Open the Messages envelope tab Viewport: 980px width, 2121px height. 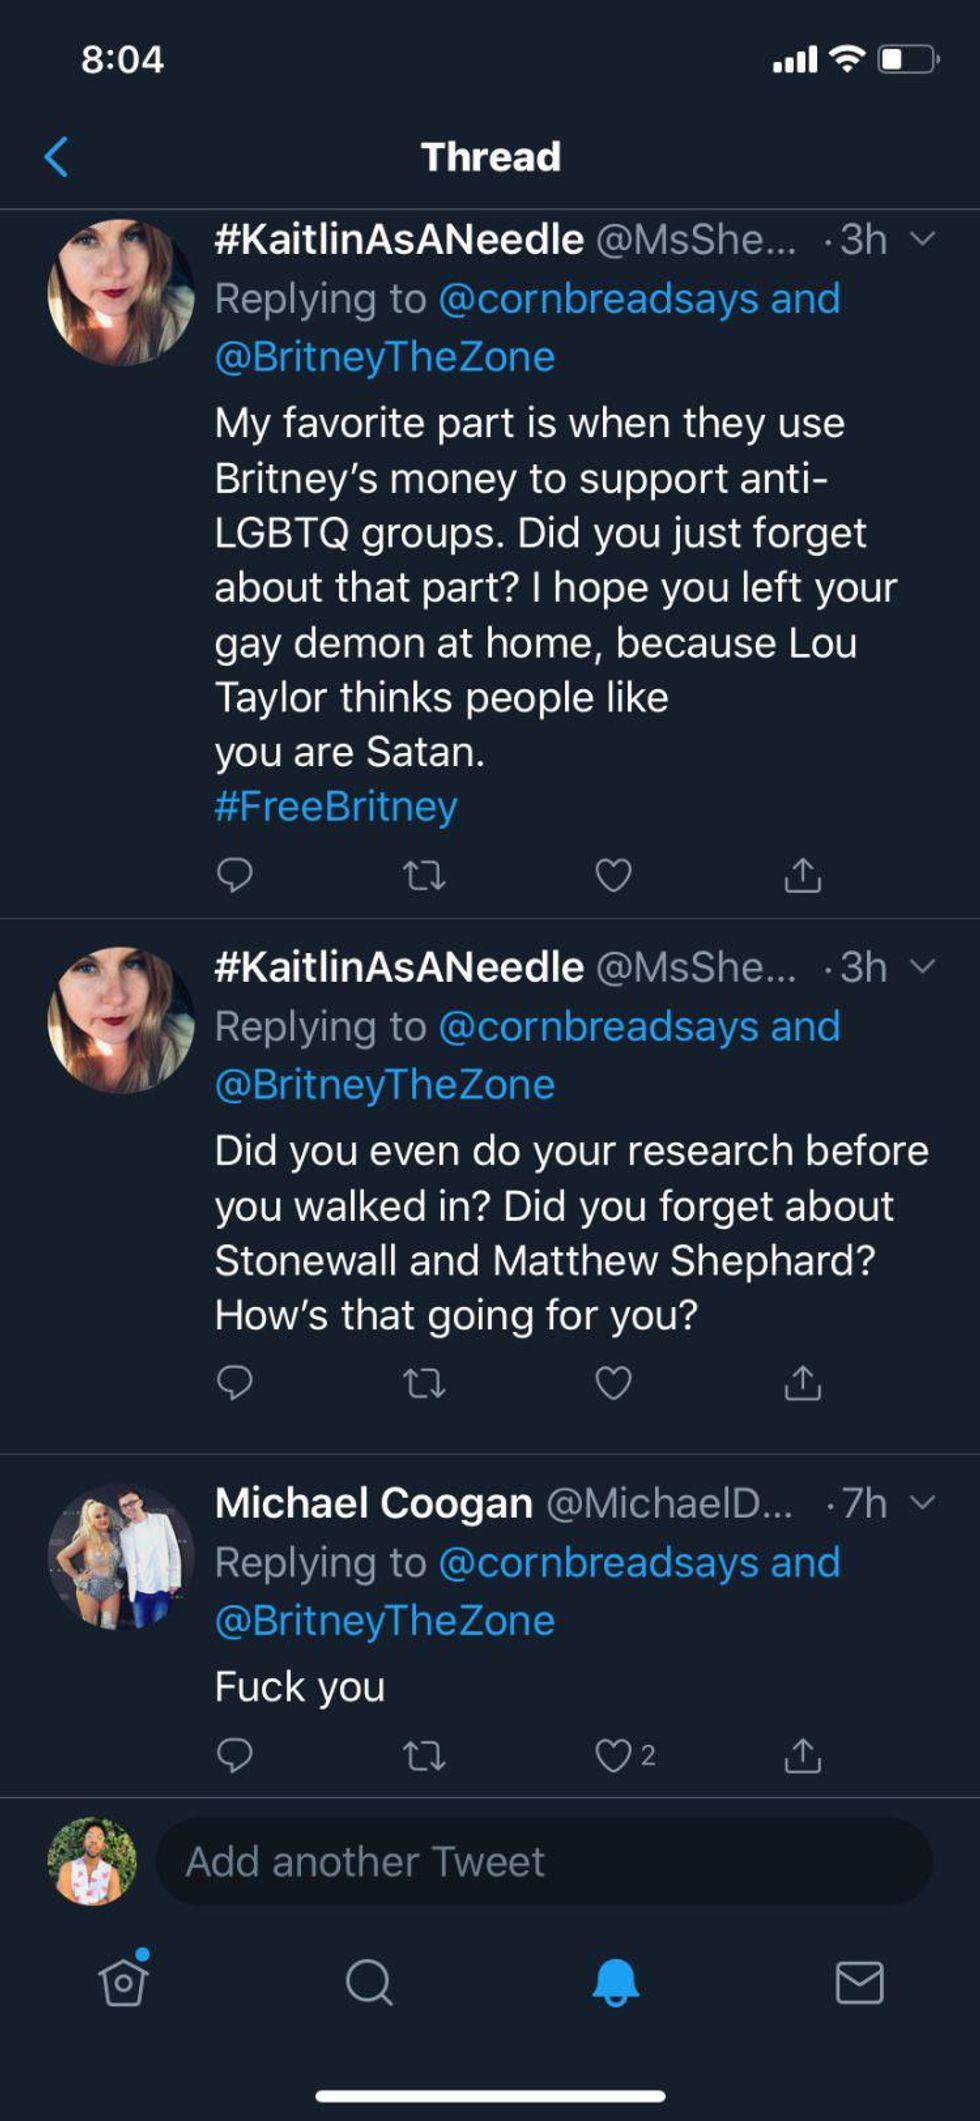click(859, 1982)
